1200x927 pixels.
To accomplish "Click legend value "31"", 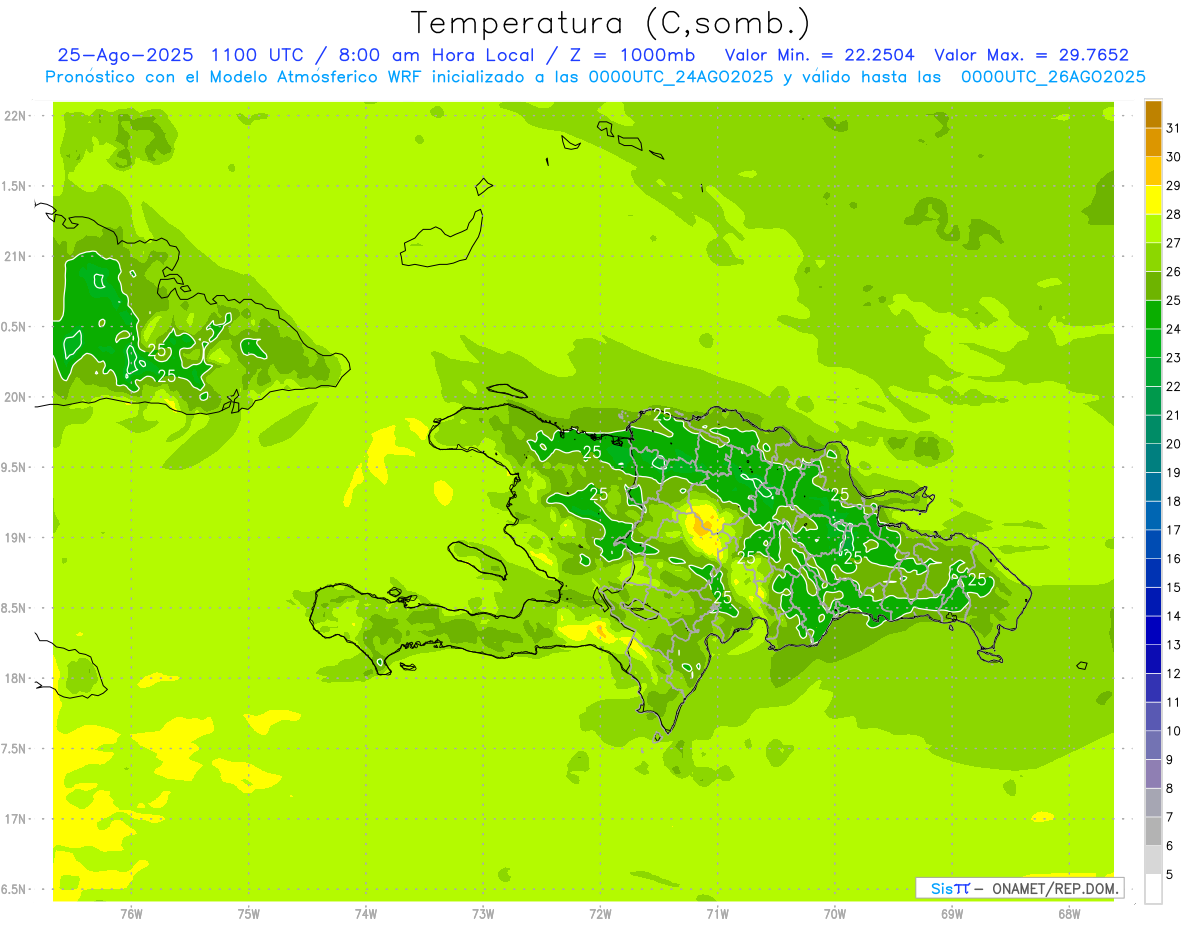I will [x=1174, y=128].
